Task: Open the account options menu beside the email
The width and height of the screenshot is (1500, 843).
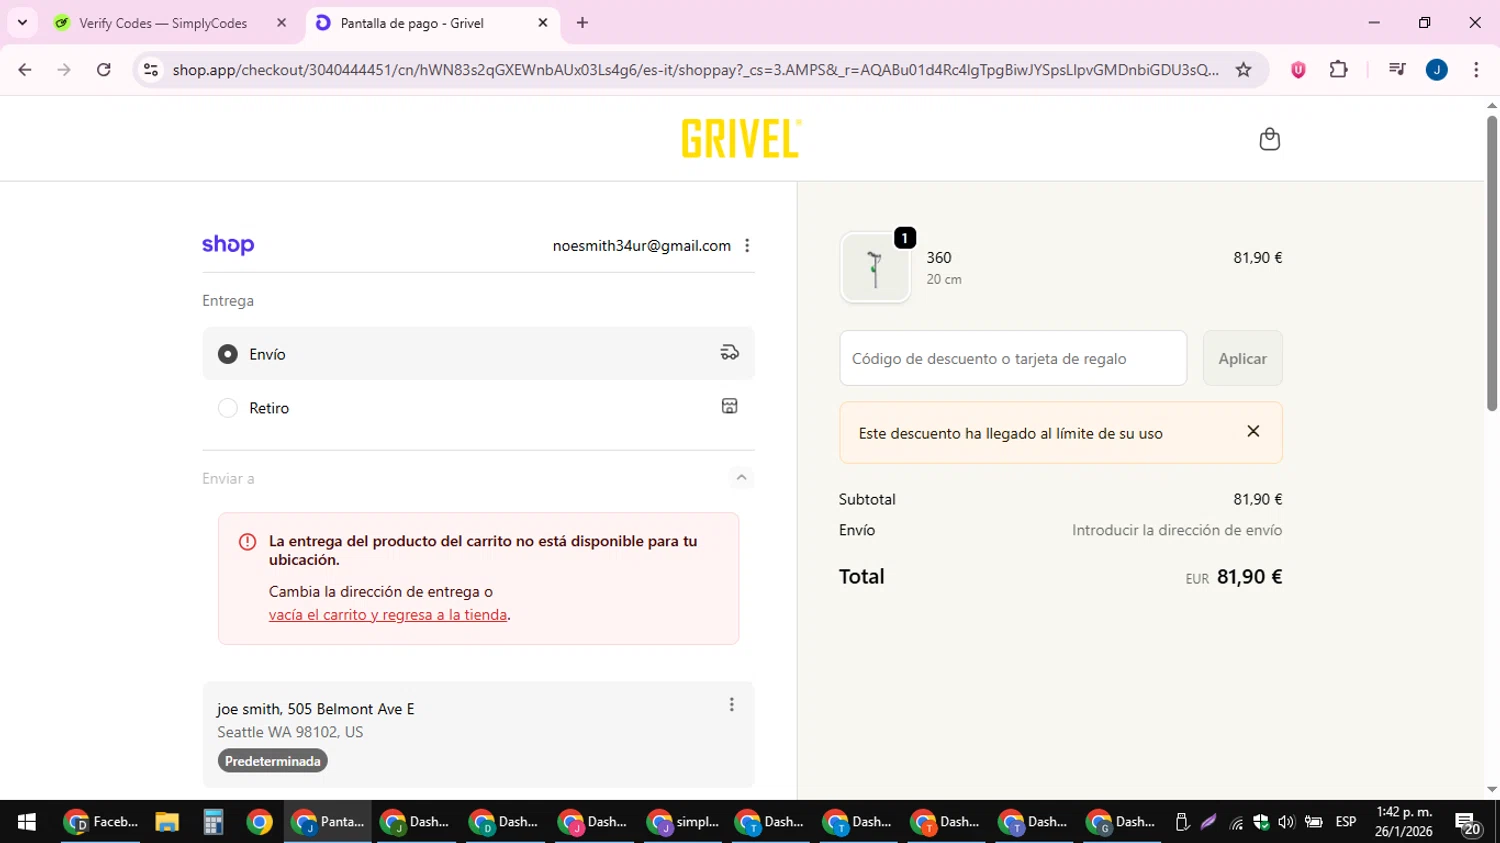Action: tap(747, 246)
